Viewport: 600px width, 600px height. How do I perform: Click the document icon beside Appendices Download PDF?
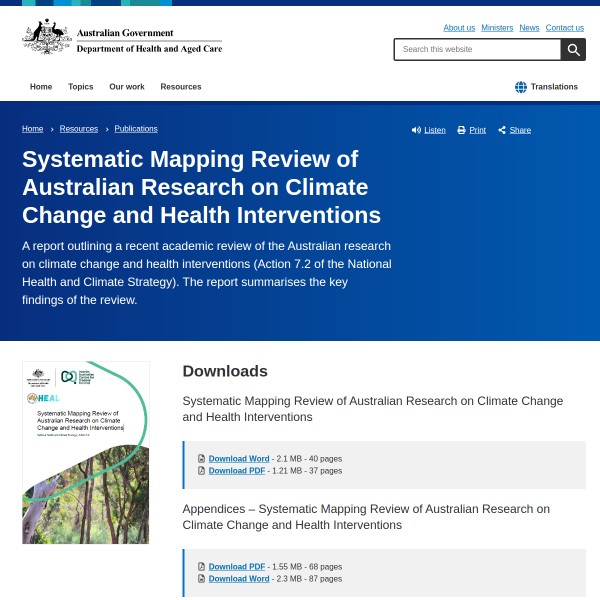click(x=201, y=567)
